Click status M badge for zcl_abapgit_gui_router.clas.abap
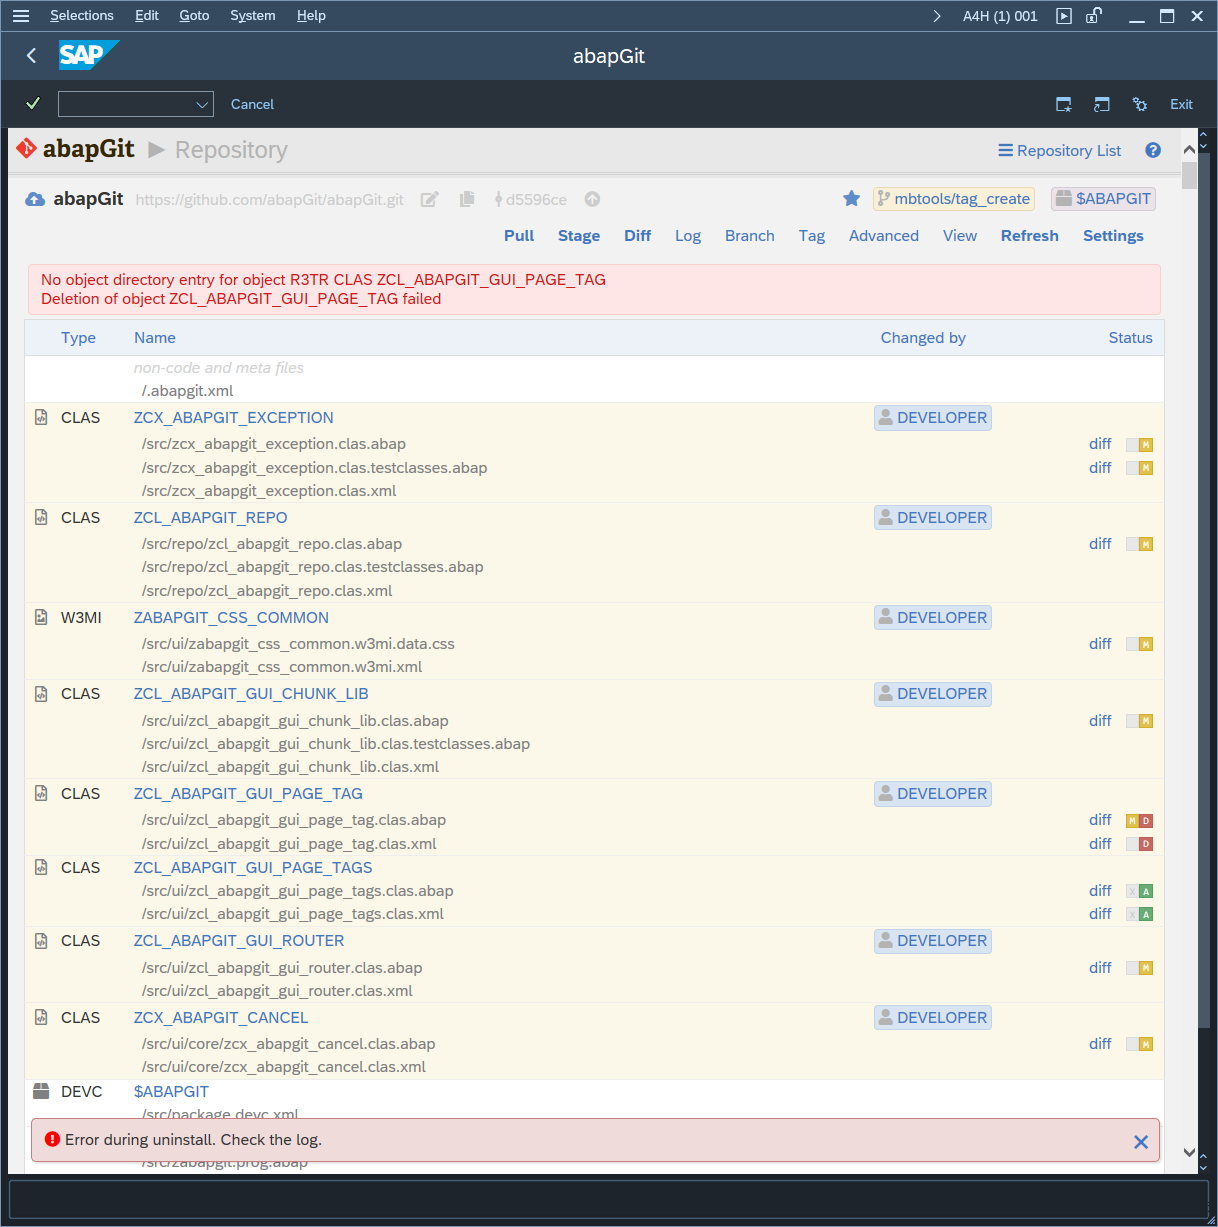 tap(1146, 968)
